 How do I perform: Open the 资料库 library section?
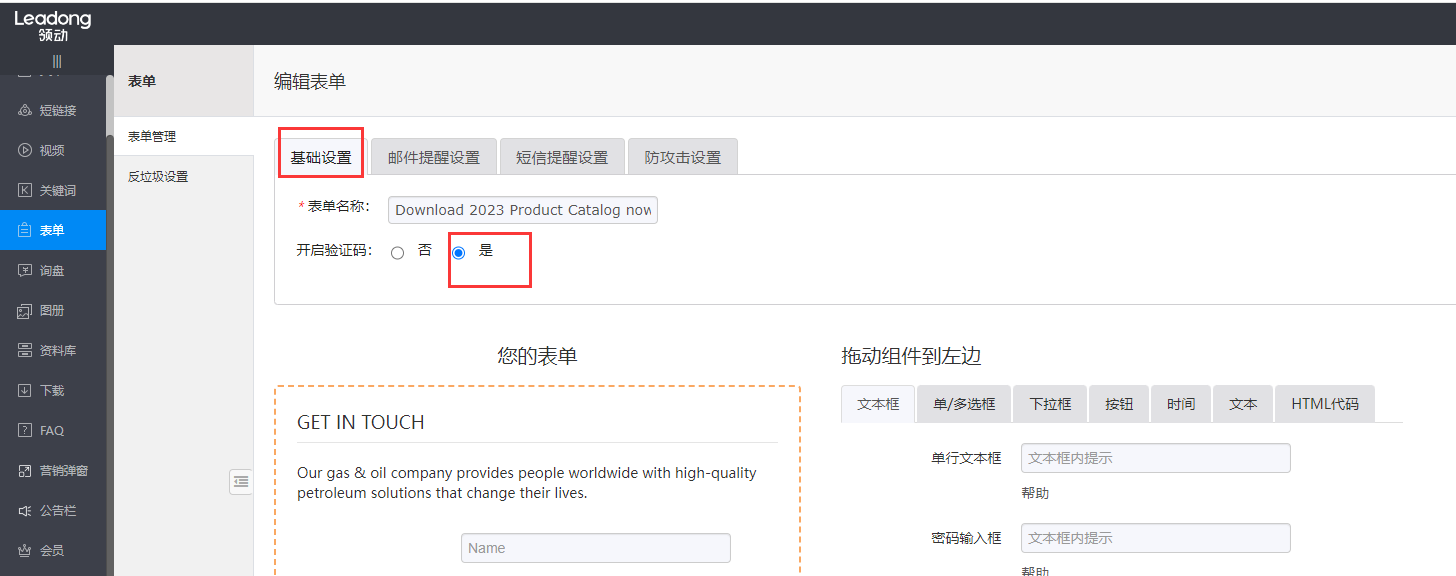tap(57, 350)
